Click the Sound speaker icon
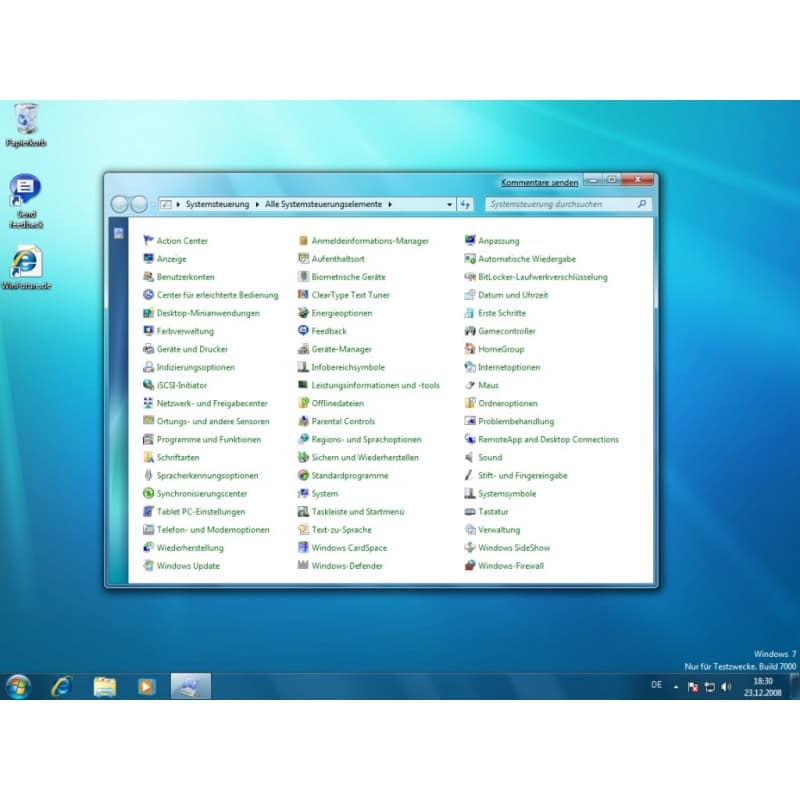800x800 pixels. tap(470, 457)
